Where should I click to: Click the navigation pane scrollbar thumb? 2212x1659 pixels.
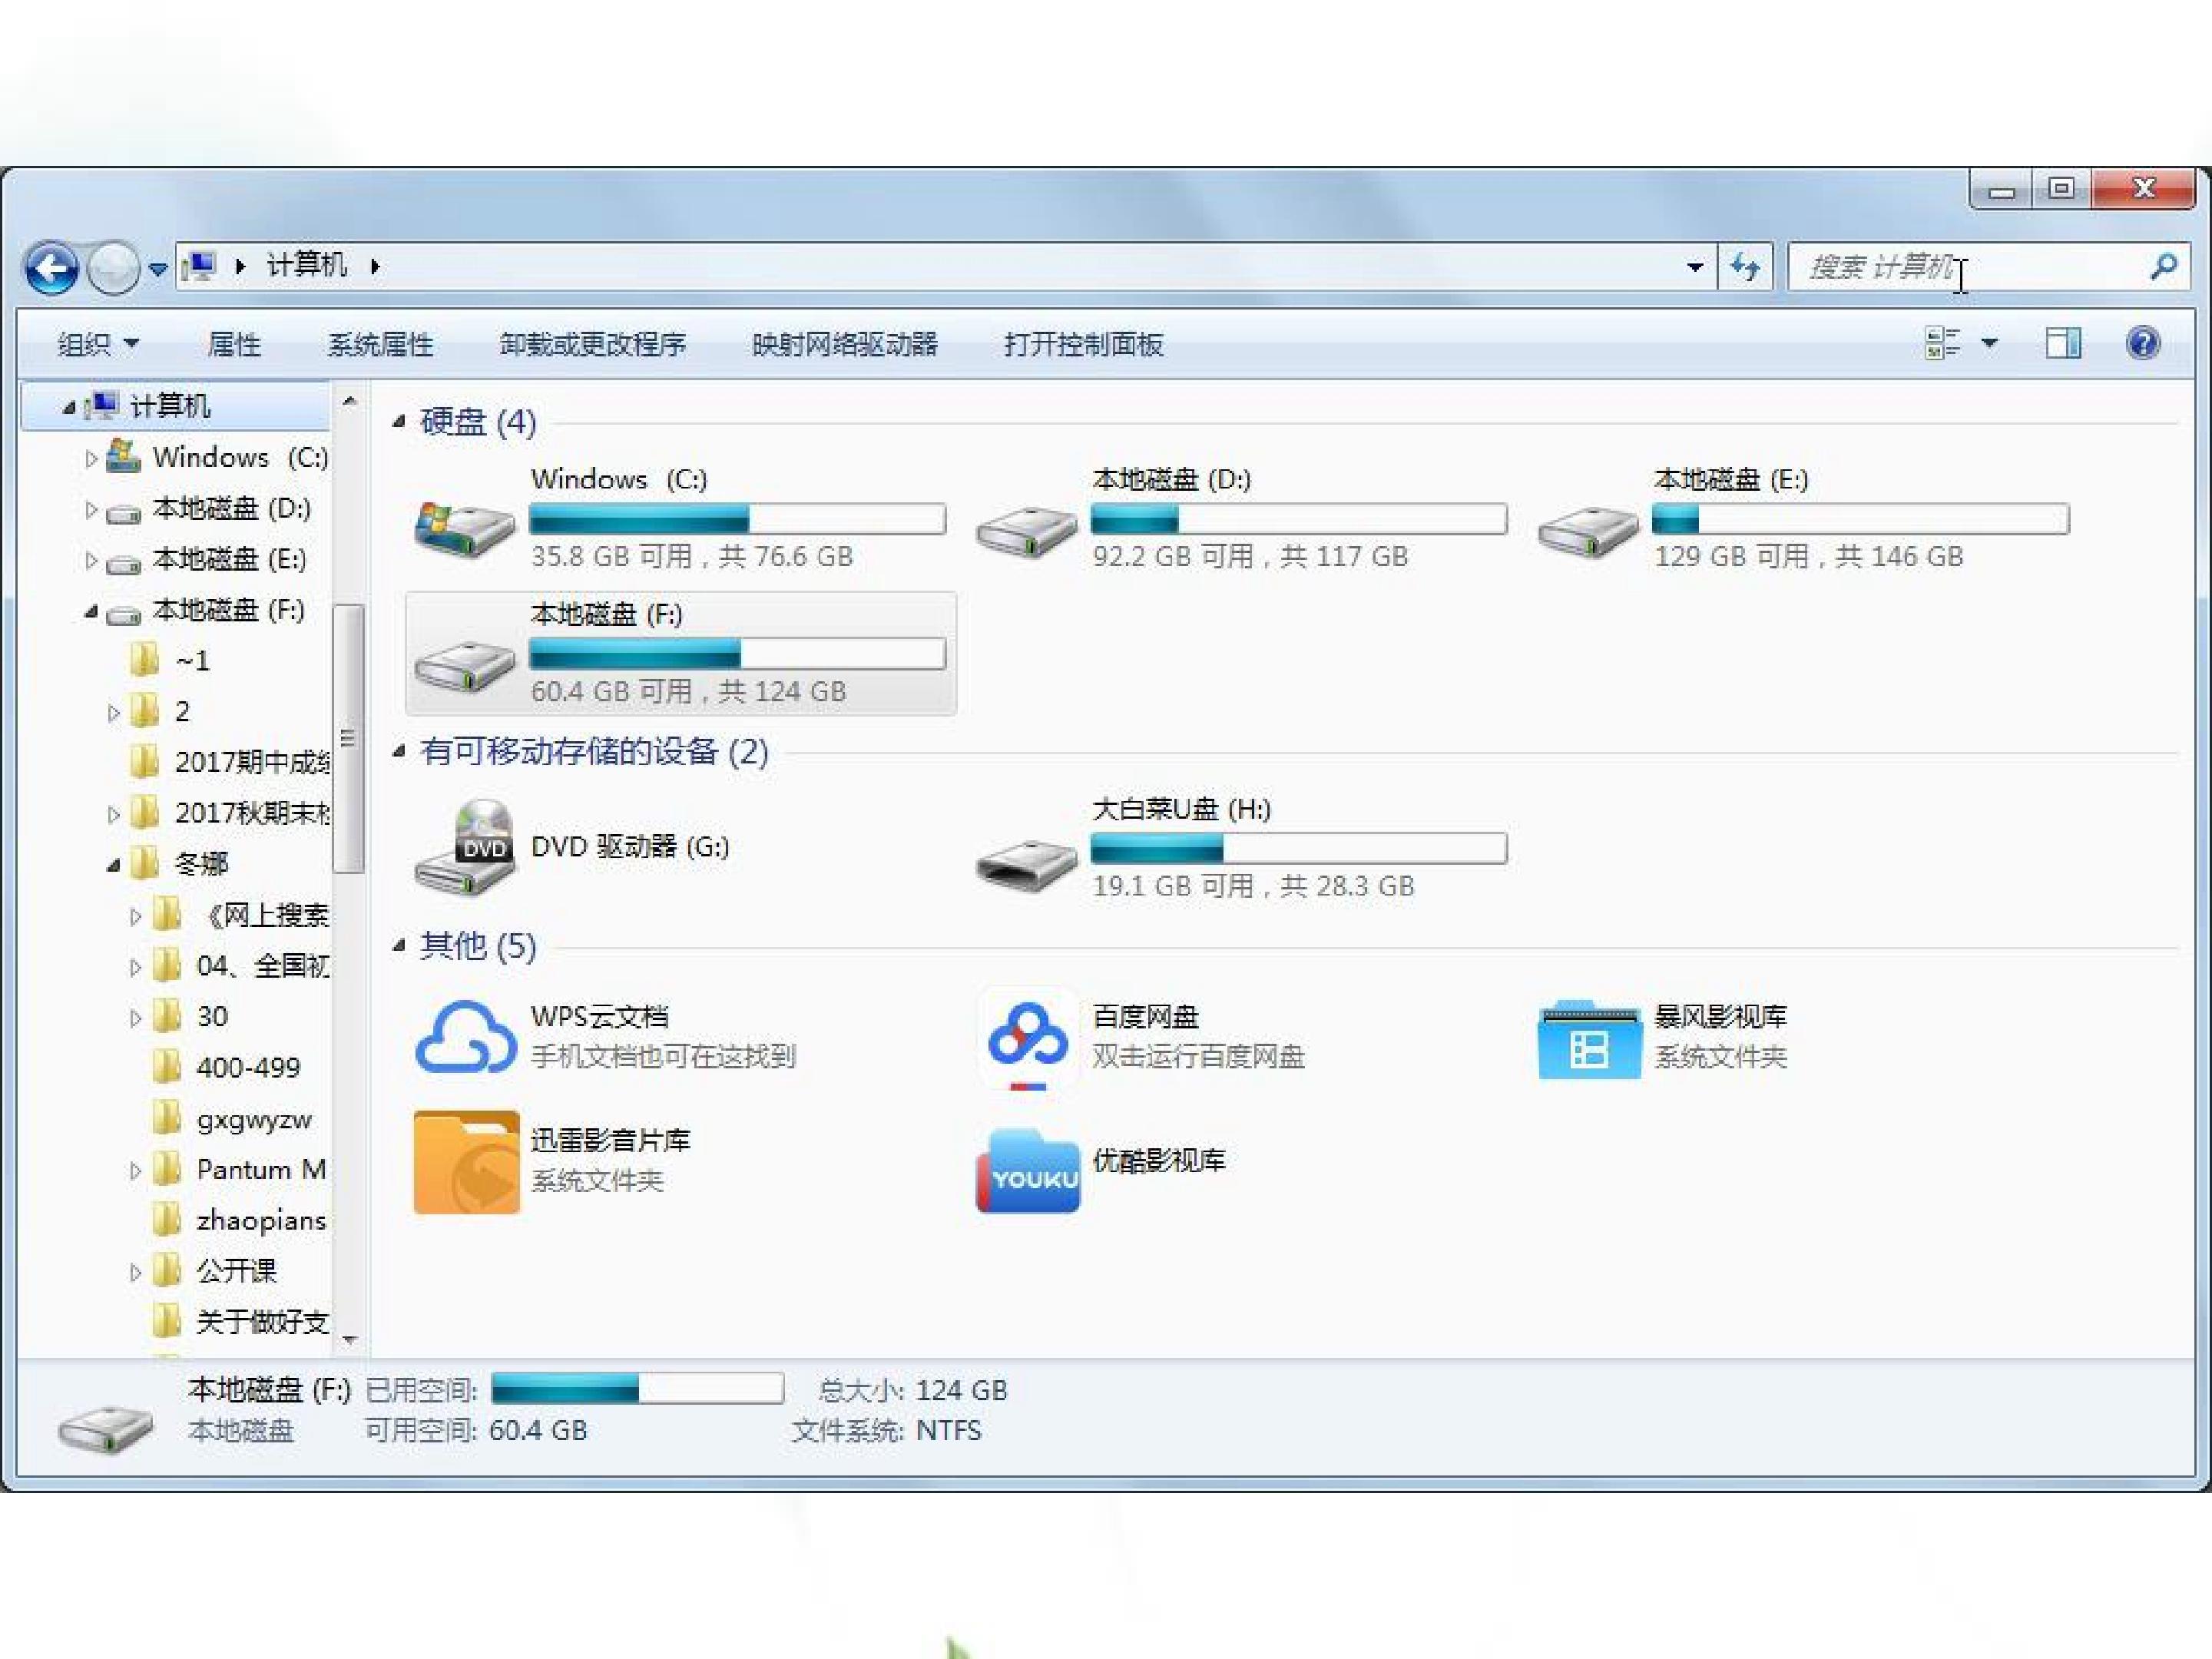(x=348, y=739)
